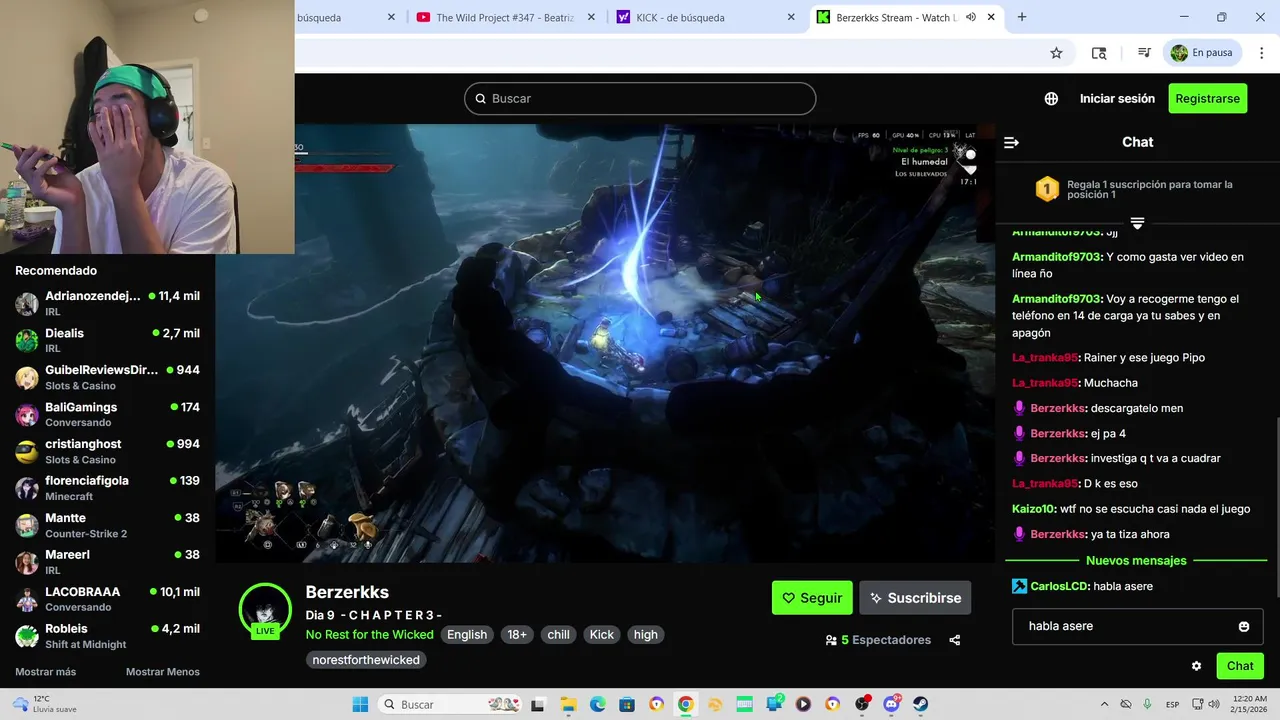Open LACOBRAAA recommended channel
1280x720 pixels.
107,599
